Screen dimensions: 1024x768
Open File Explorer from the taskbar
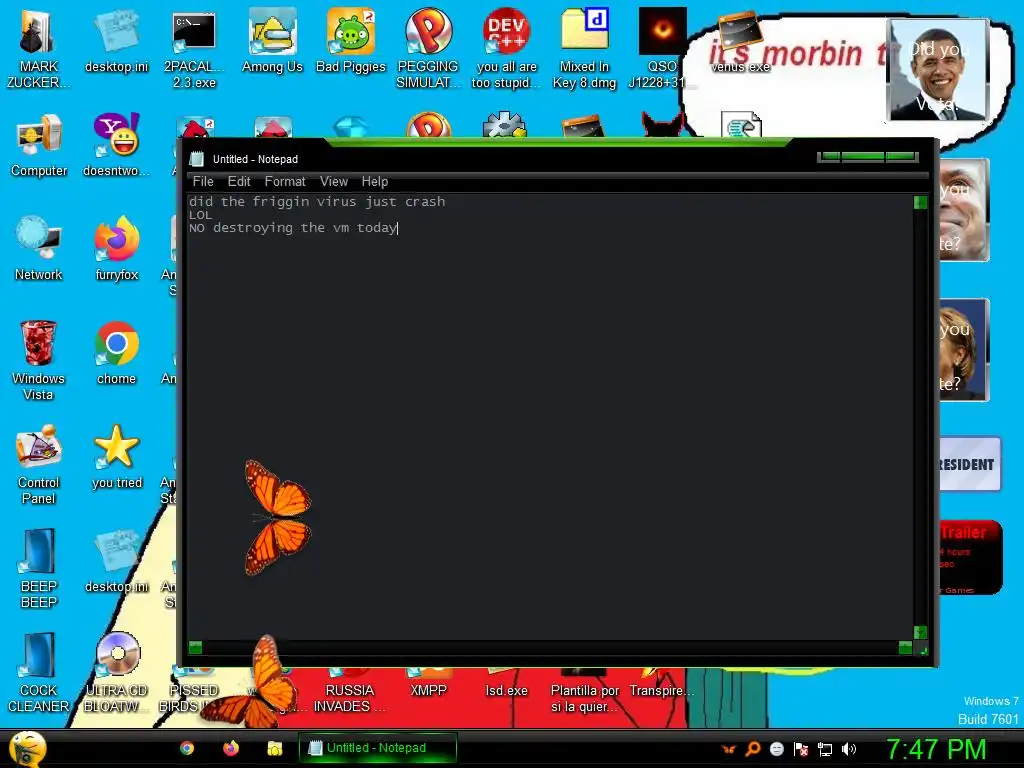point(275,748)
